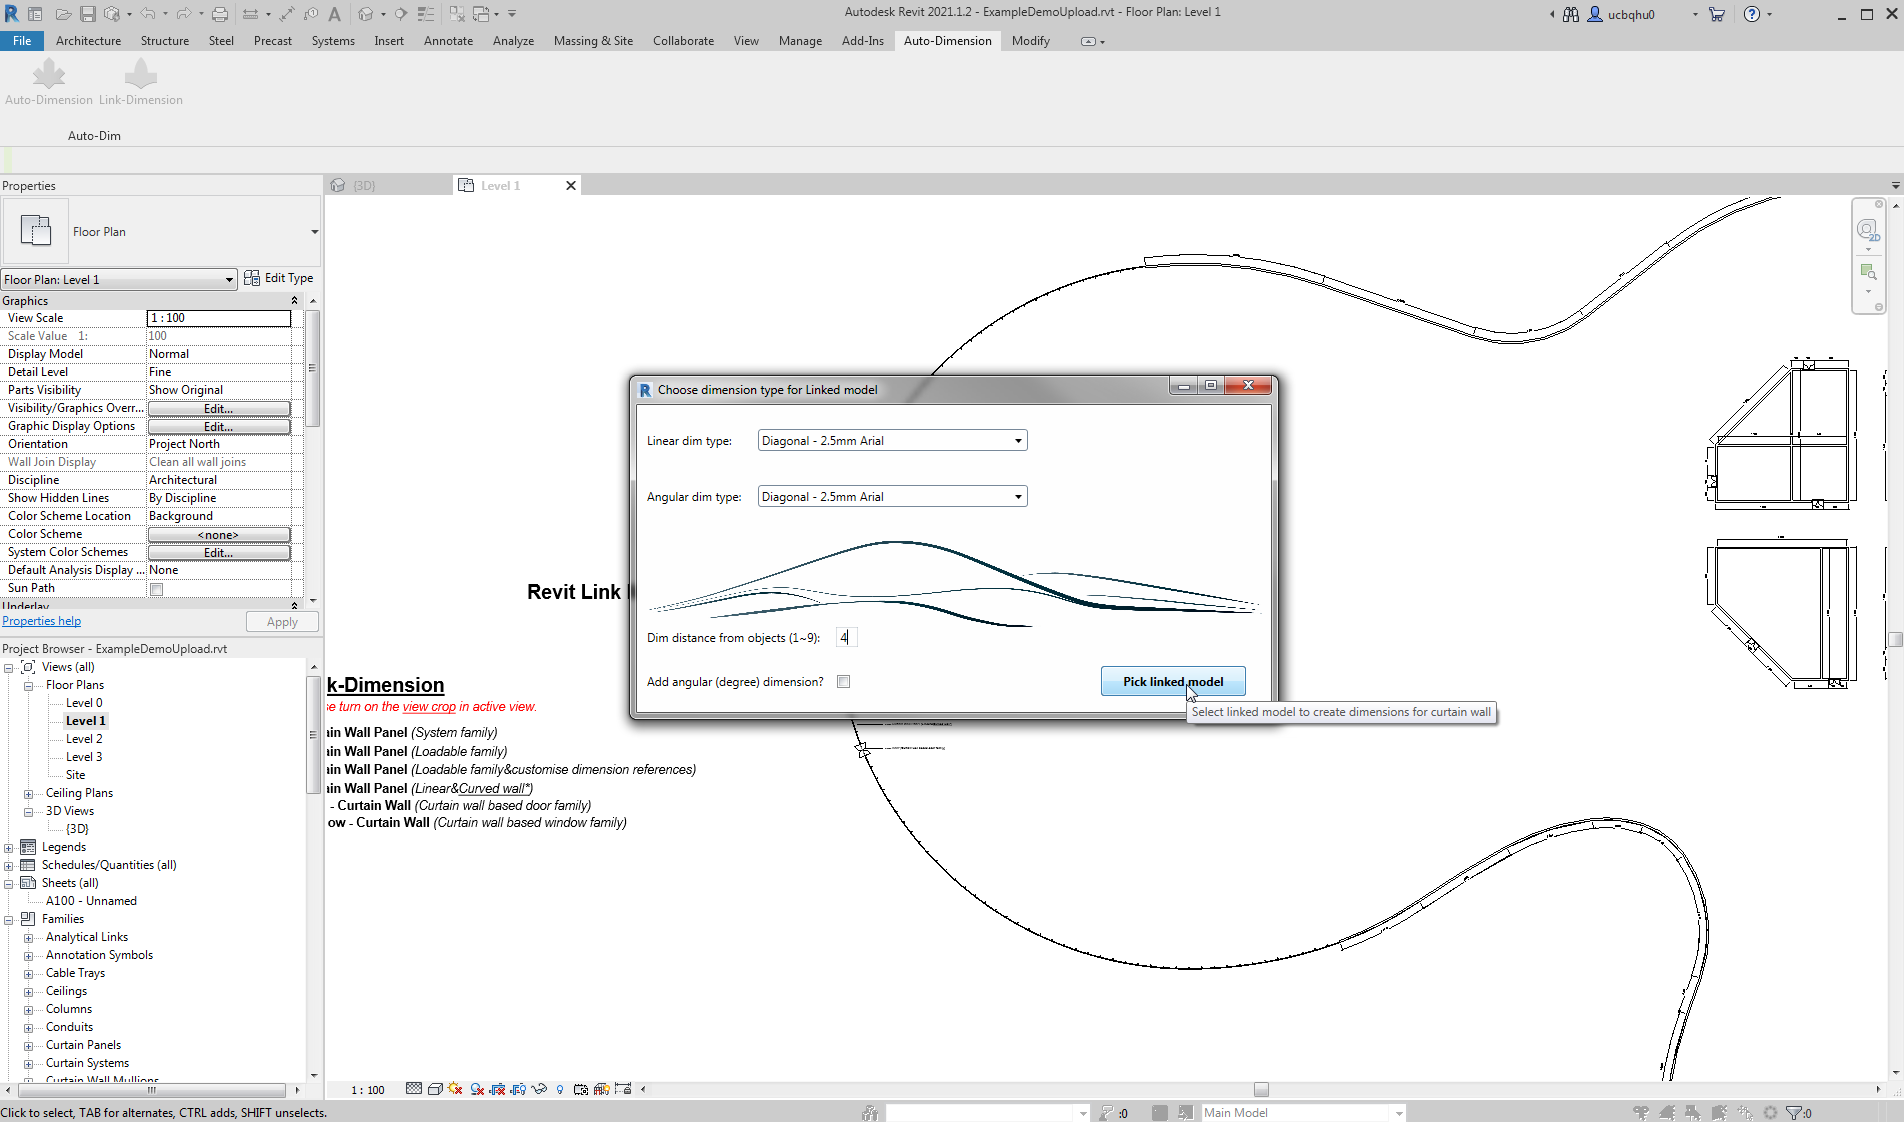This screenshot has height=1122, width=1904.
Task: Click the drawing area horizontal scrollbar thumb
Action: (x=1261, y=1090)
